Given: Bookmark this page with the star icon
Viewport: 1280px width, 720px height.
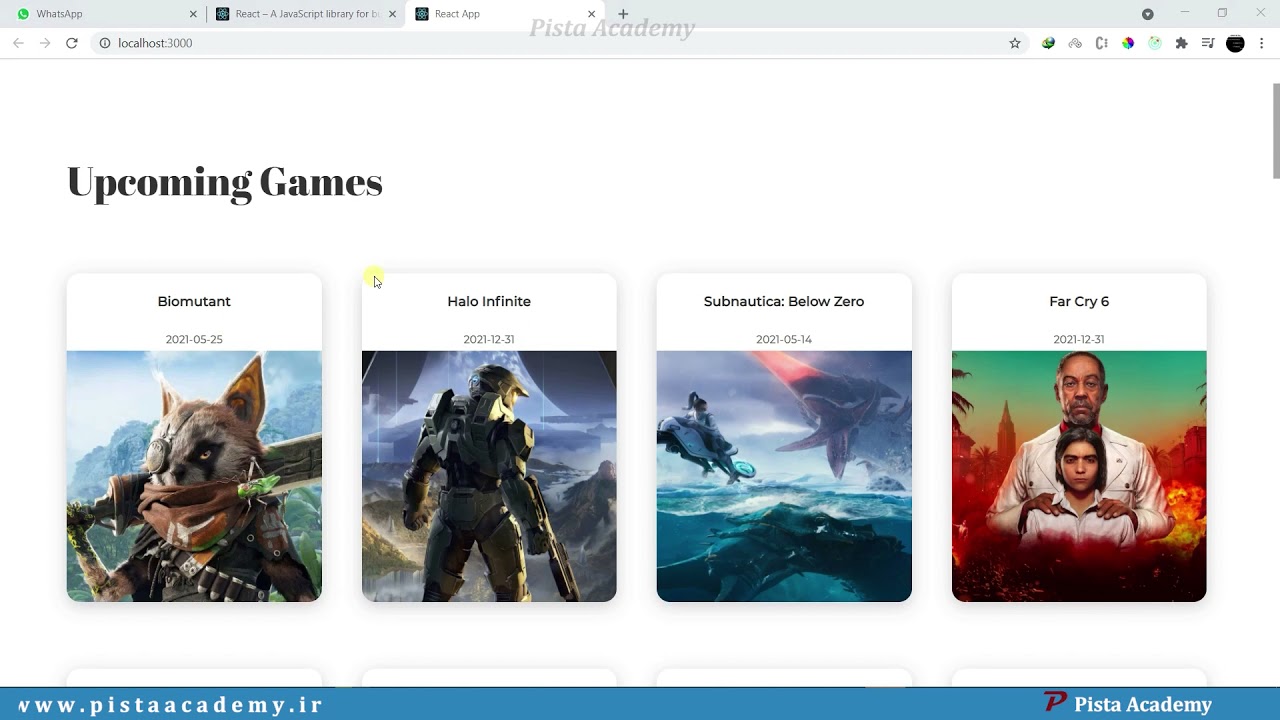Looking at the screenshot, I should (1015, 43).
